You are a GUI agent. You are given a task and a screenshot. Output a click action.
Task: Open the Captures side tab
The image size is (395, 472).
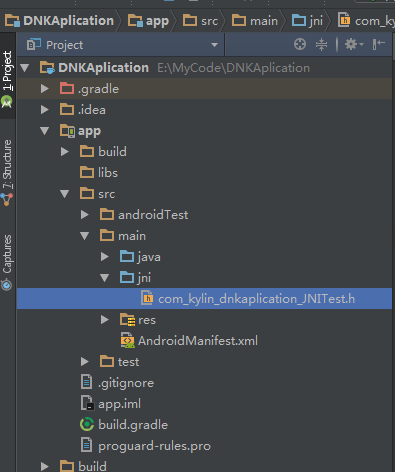(7, 254)
